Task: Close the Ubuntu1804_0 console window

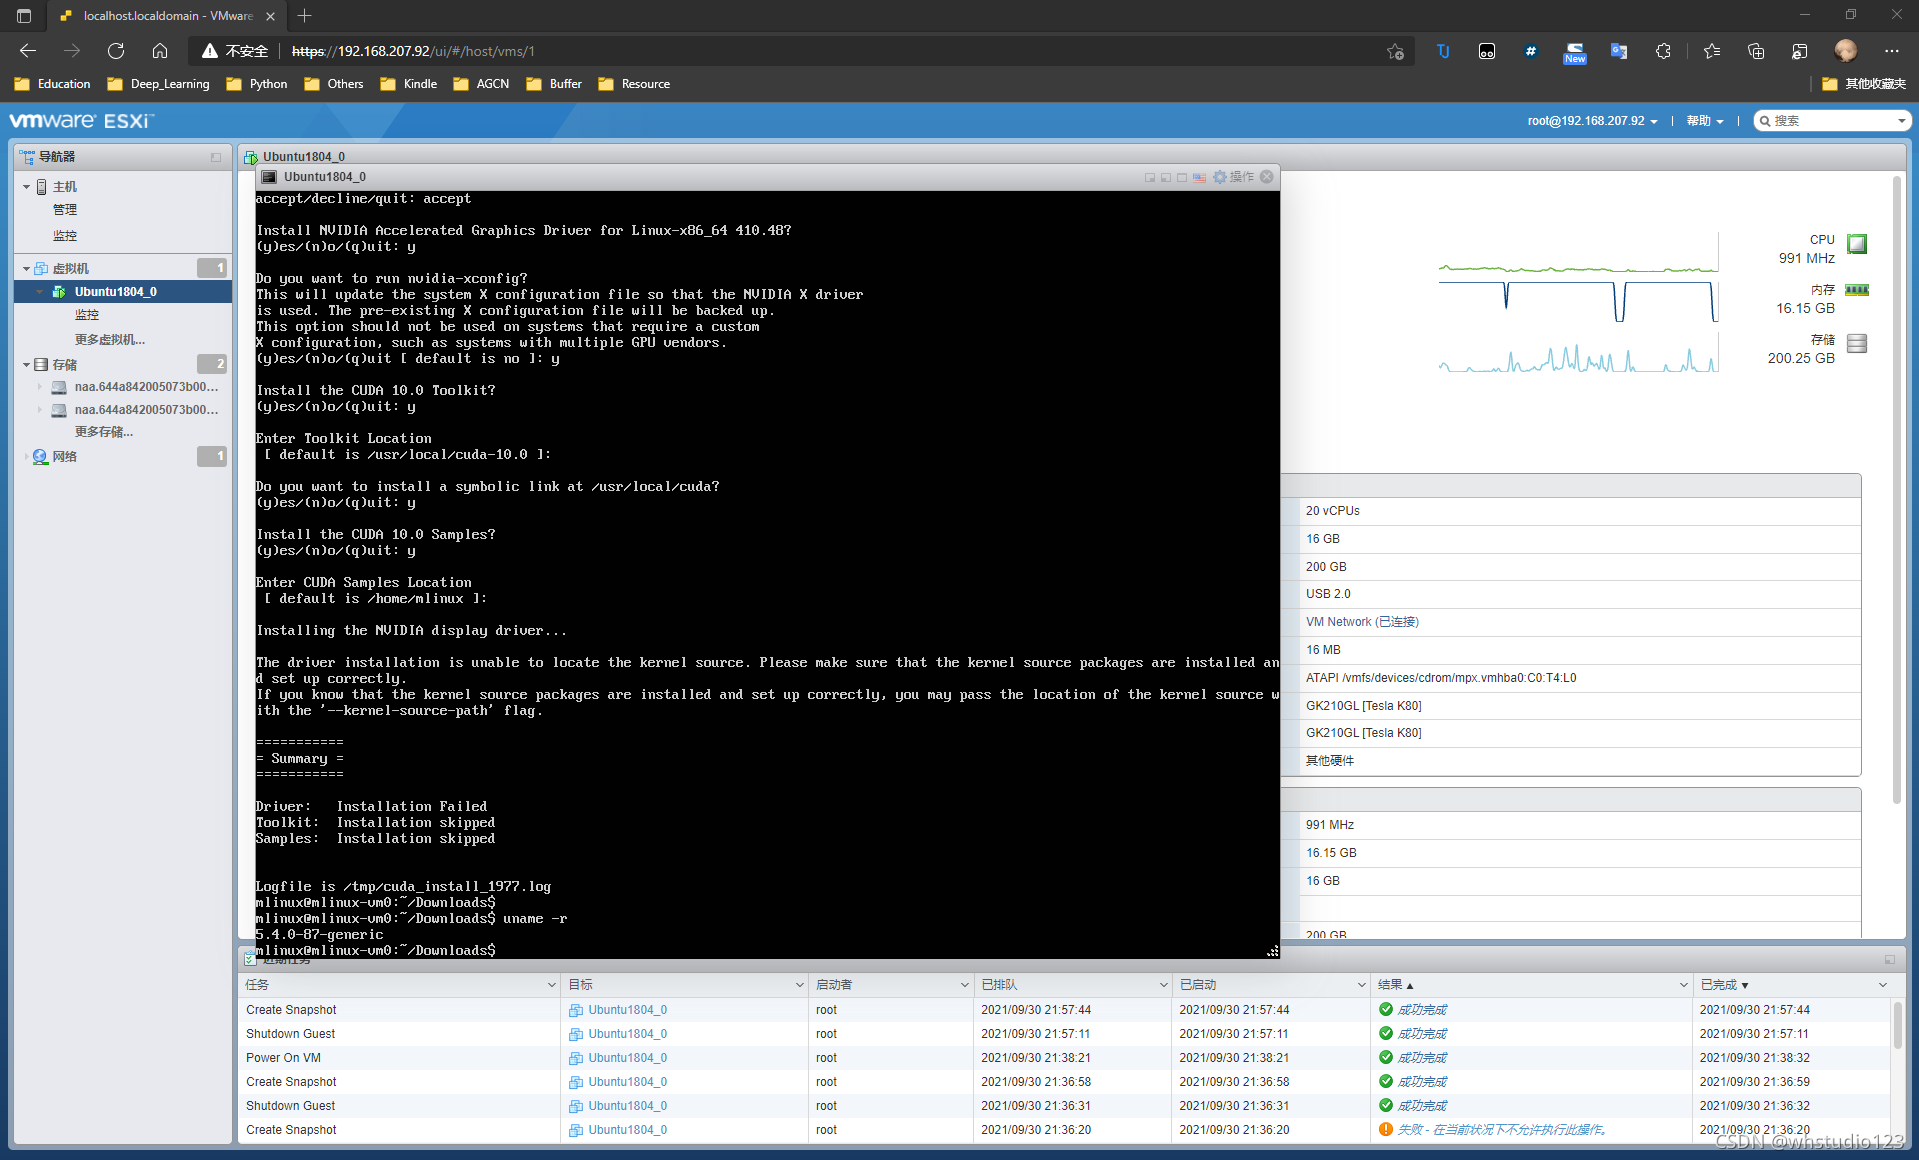Action: pyautogui.click(x=1267, y=177)
